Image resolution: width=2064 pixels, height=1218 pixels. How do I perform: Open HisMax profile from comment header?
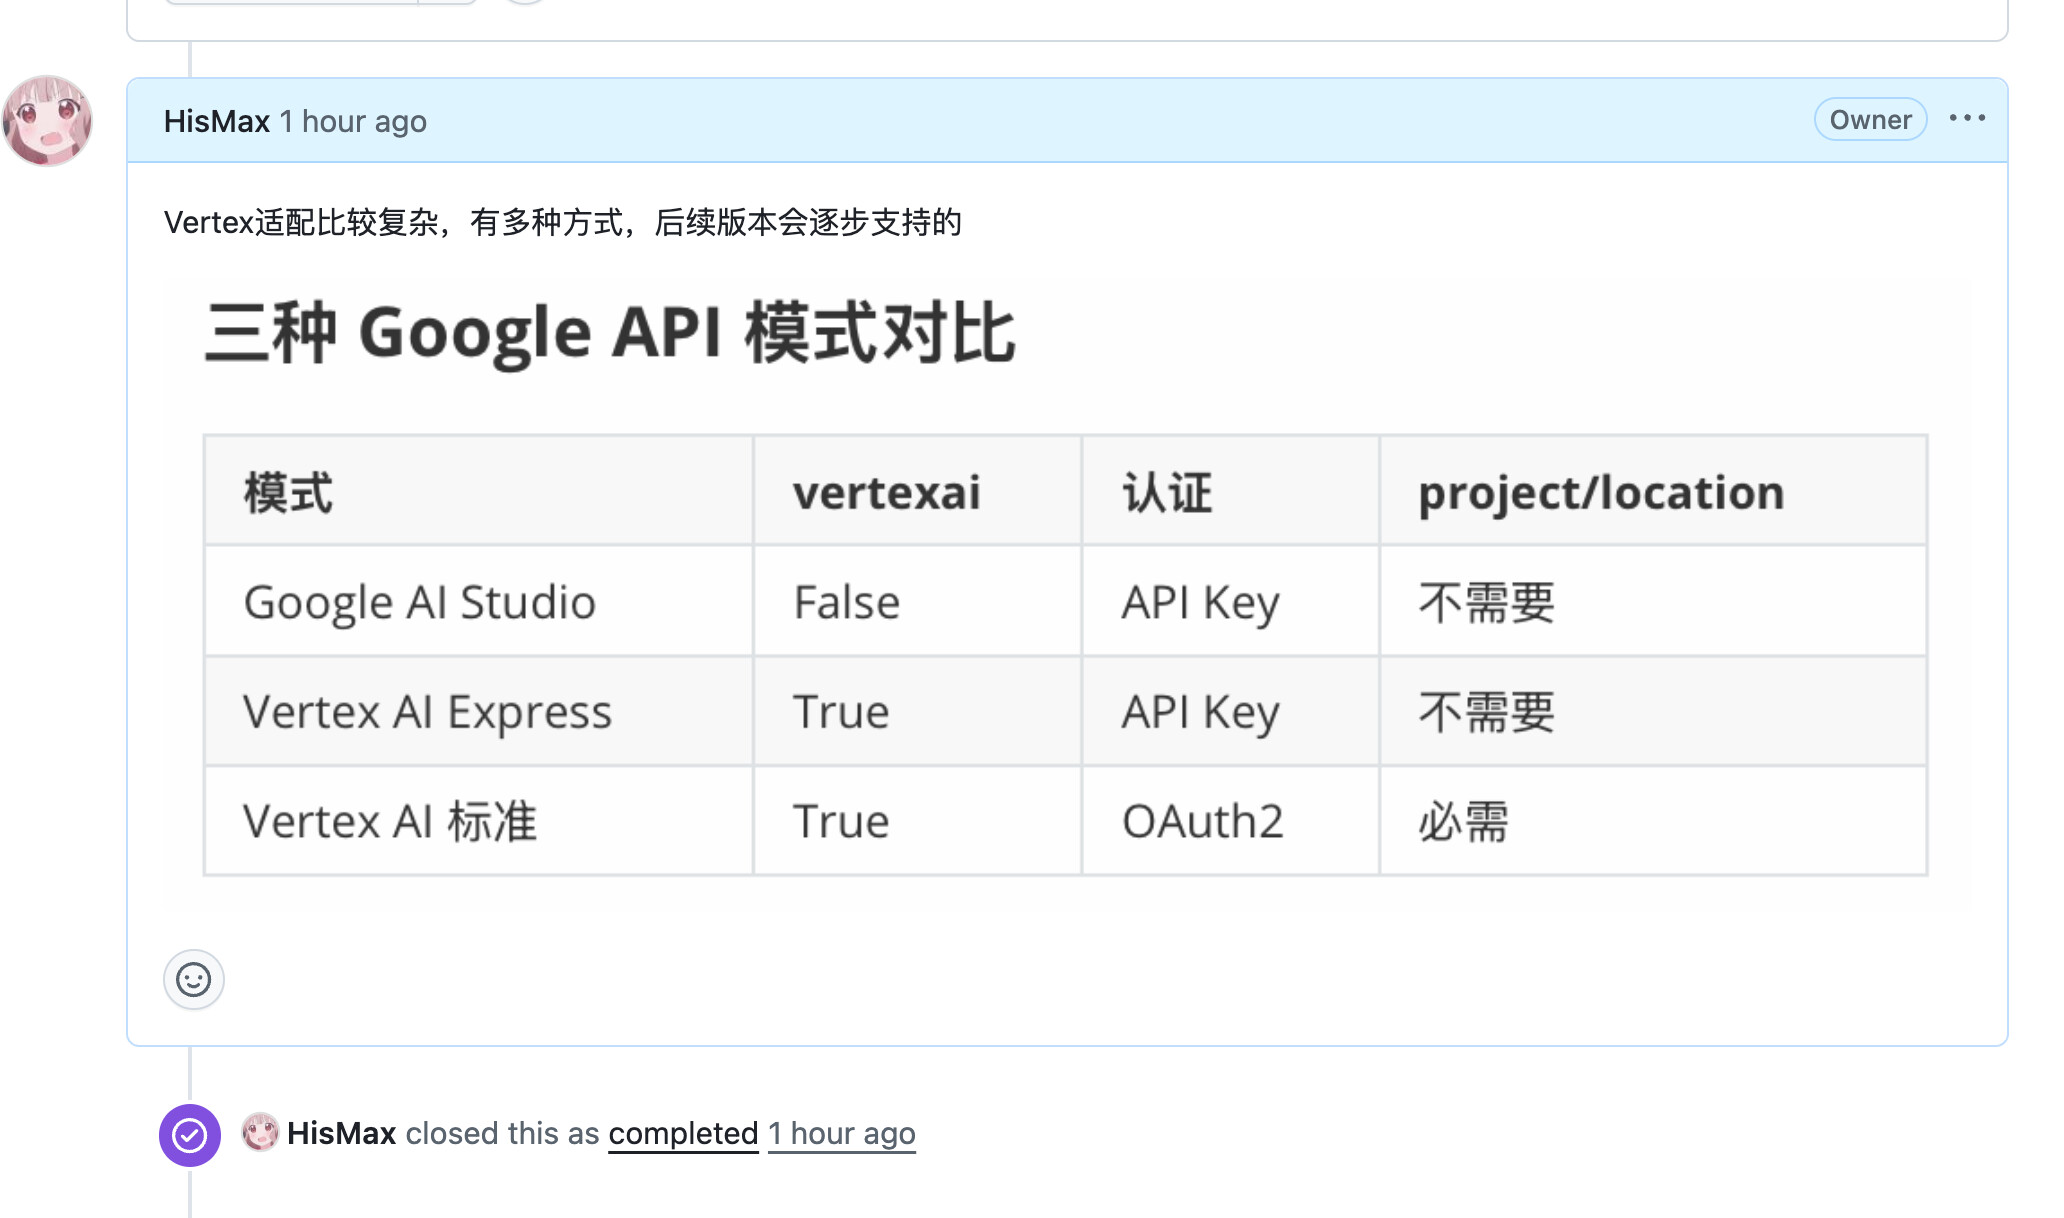click(x=217, y=121)
